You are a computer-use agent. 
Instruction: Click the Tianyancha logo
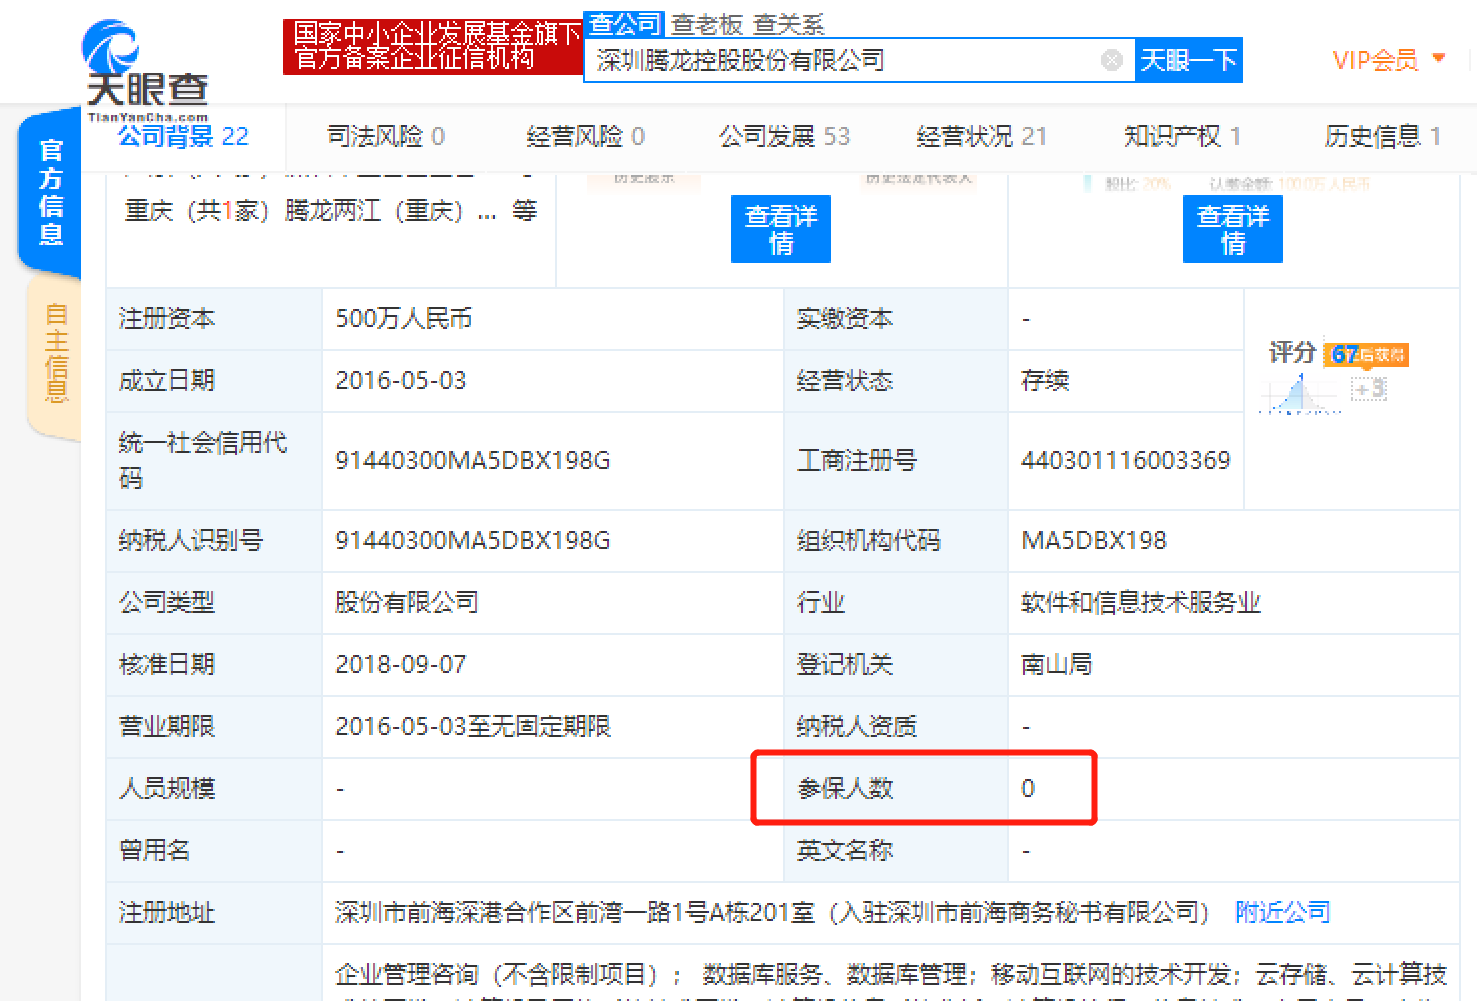(146, 69)
